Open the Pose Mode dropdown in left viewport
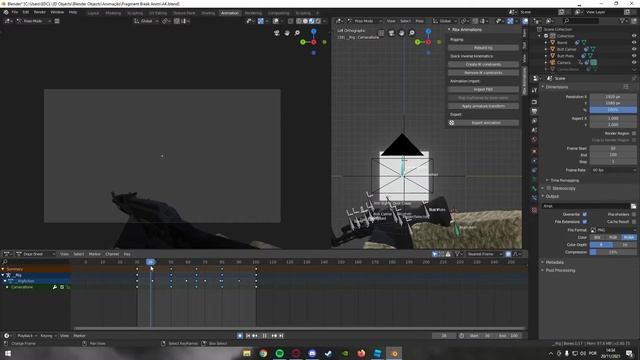 coord(33,21)
